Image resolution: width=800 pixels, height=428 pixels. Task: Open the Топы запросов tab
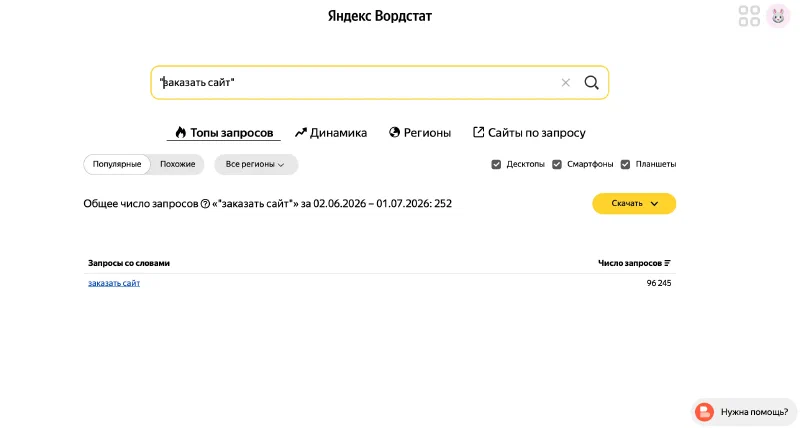(223, 133)
